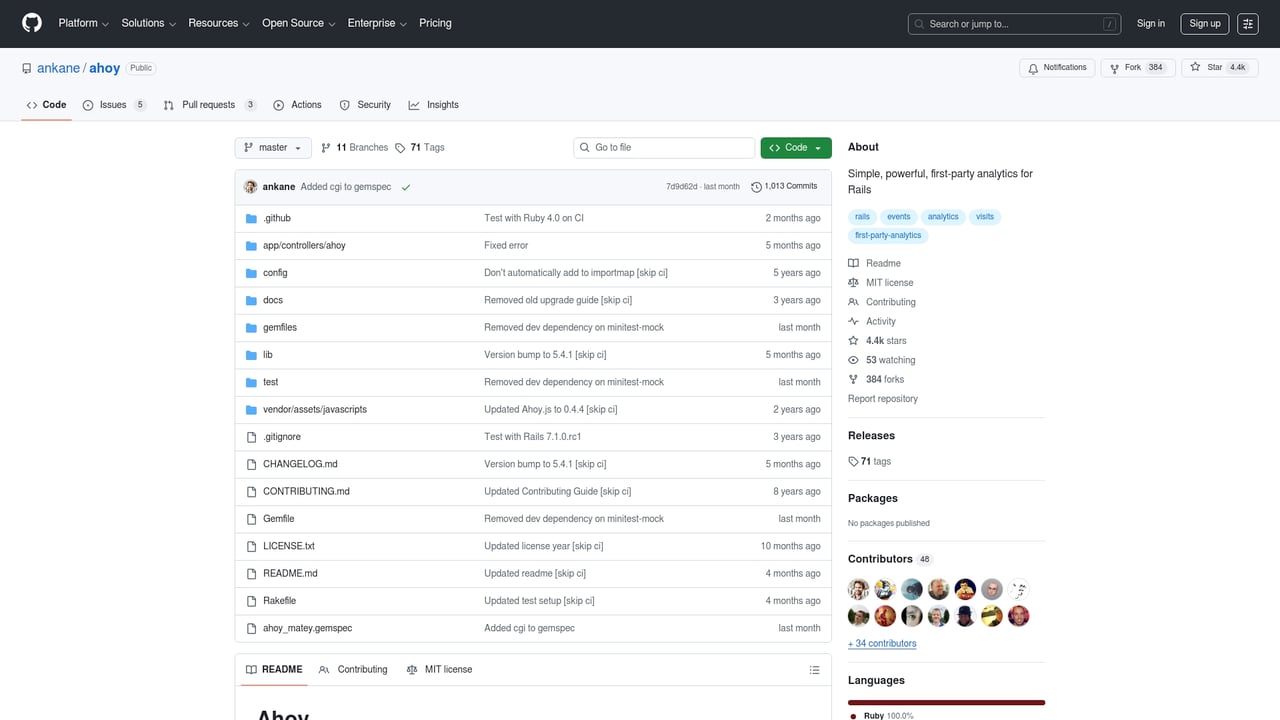This screenshot has width=1280, height=720.
Task: Click the GitHub logo icon
Action: (x=32, y=23)
